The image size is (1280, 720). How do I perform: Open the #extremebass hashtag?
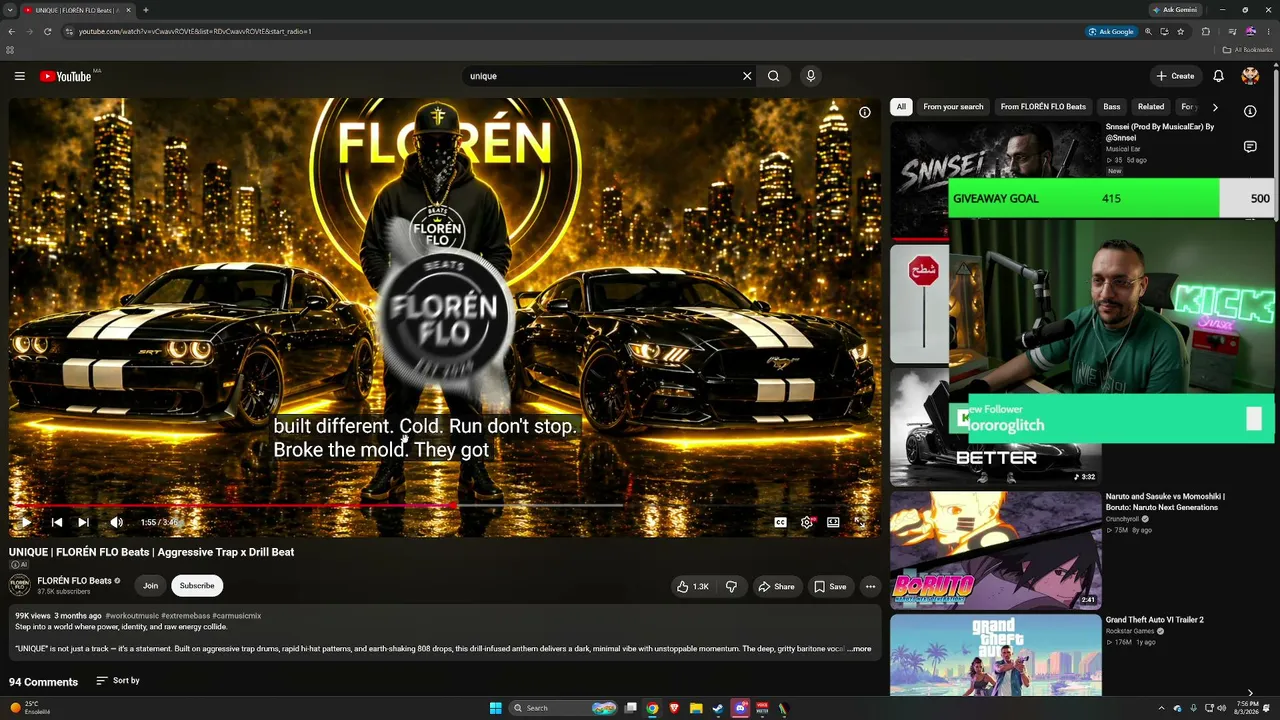tap(185, 616)
